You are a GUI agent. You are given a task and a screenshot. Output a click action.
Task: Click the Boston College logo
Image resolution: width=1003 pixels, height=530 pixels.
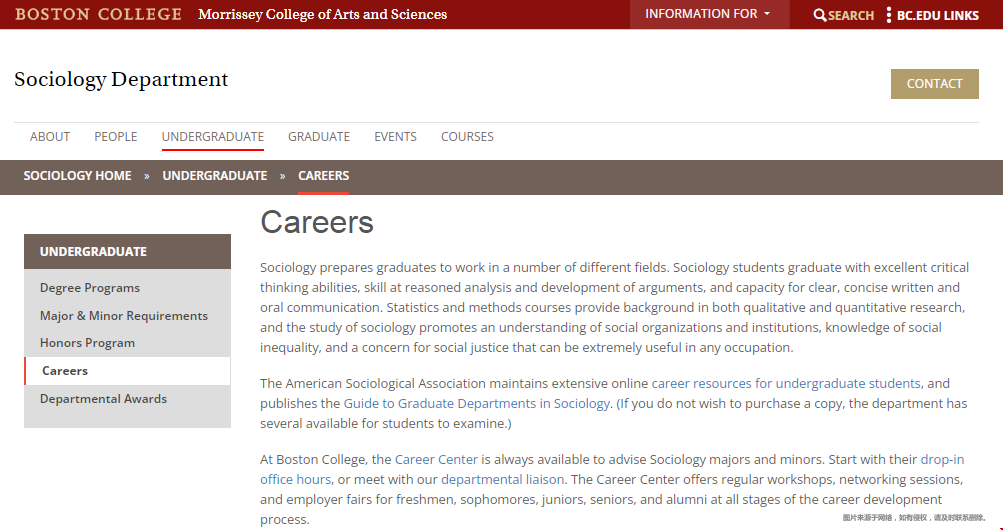pyautogui.click(x=99, y=14)
